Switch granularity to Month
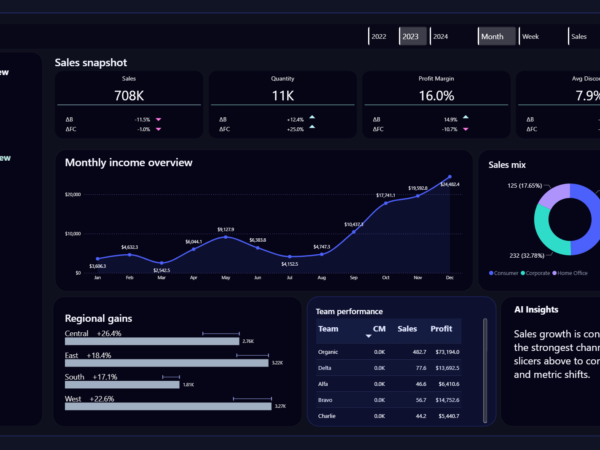Image resolution: width=600 pixels, height=450 pixels. pos(497,36)
